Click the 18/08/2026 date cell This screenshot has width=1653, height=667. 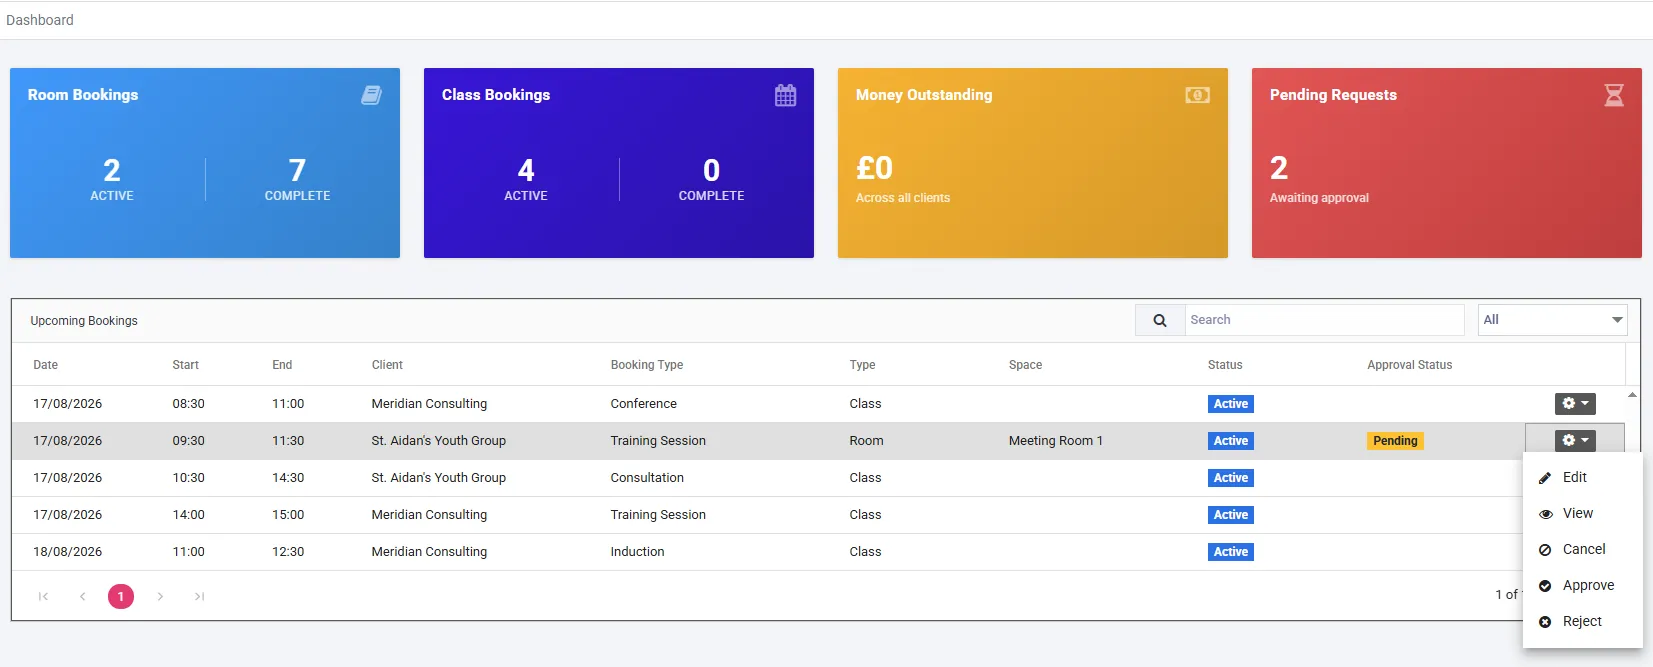[x=67, y=552]
